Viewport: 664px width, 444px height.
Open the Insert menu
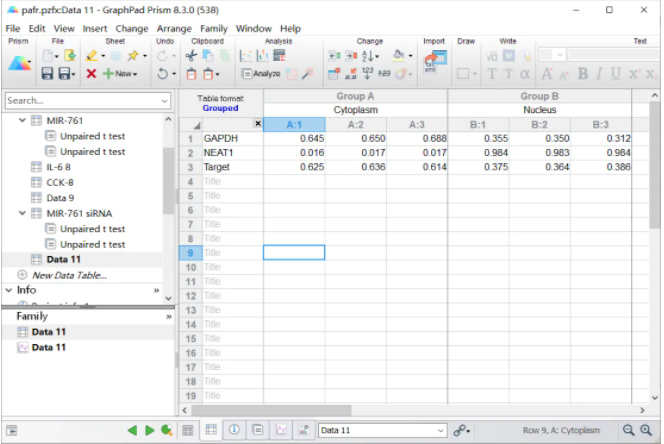pos(95,28)
